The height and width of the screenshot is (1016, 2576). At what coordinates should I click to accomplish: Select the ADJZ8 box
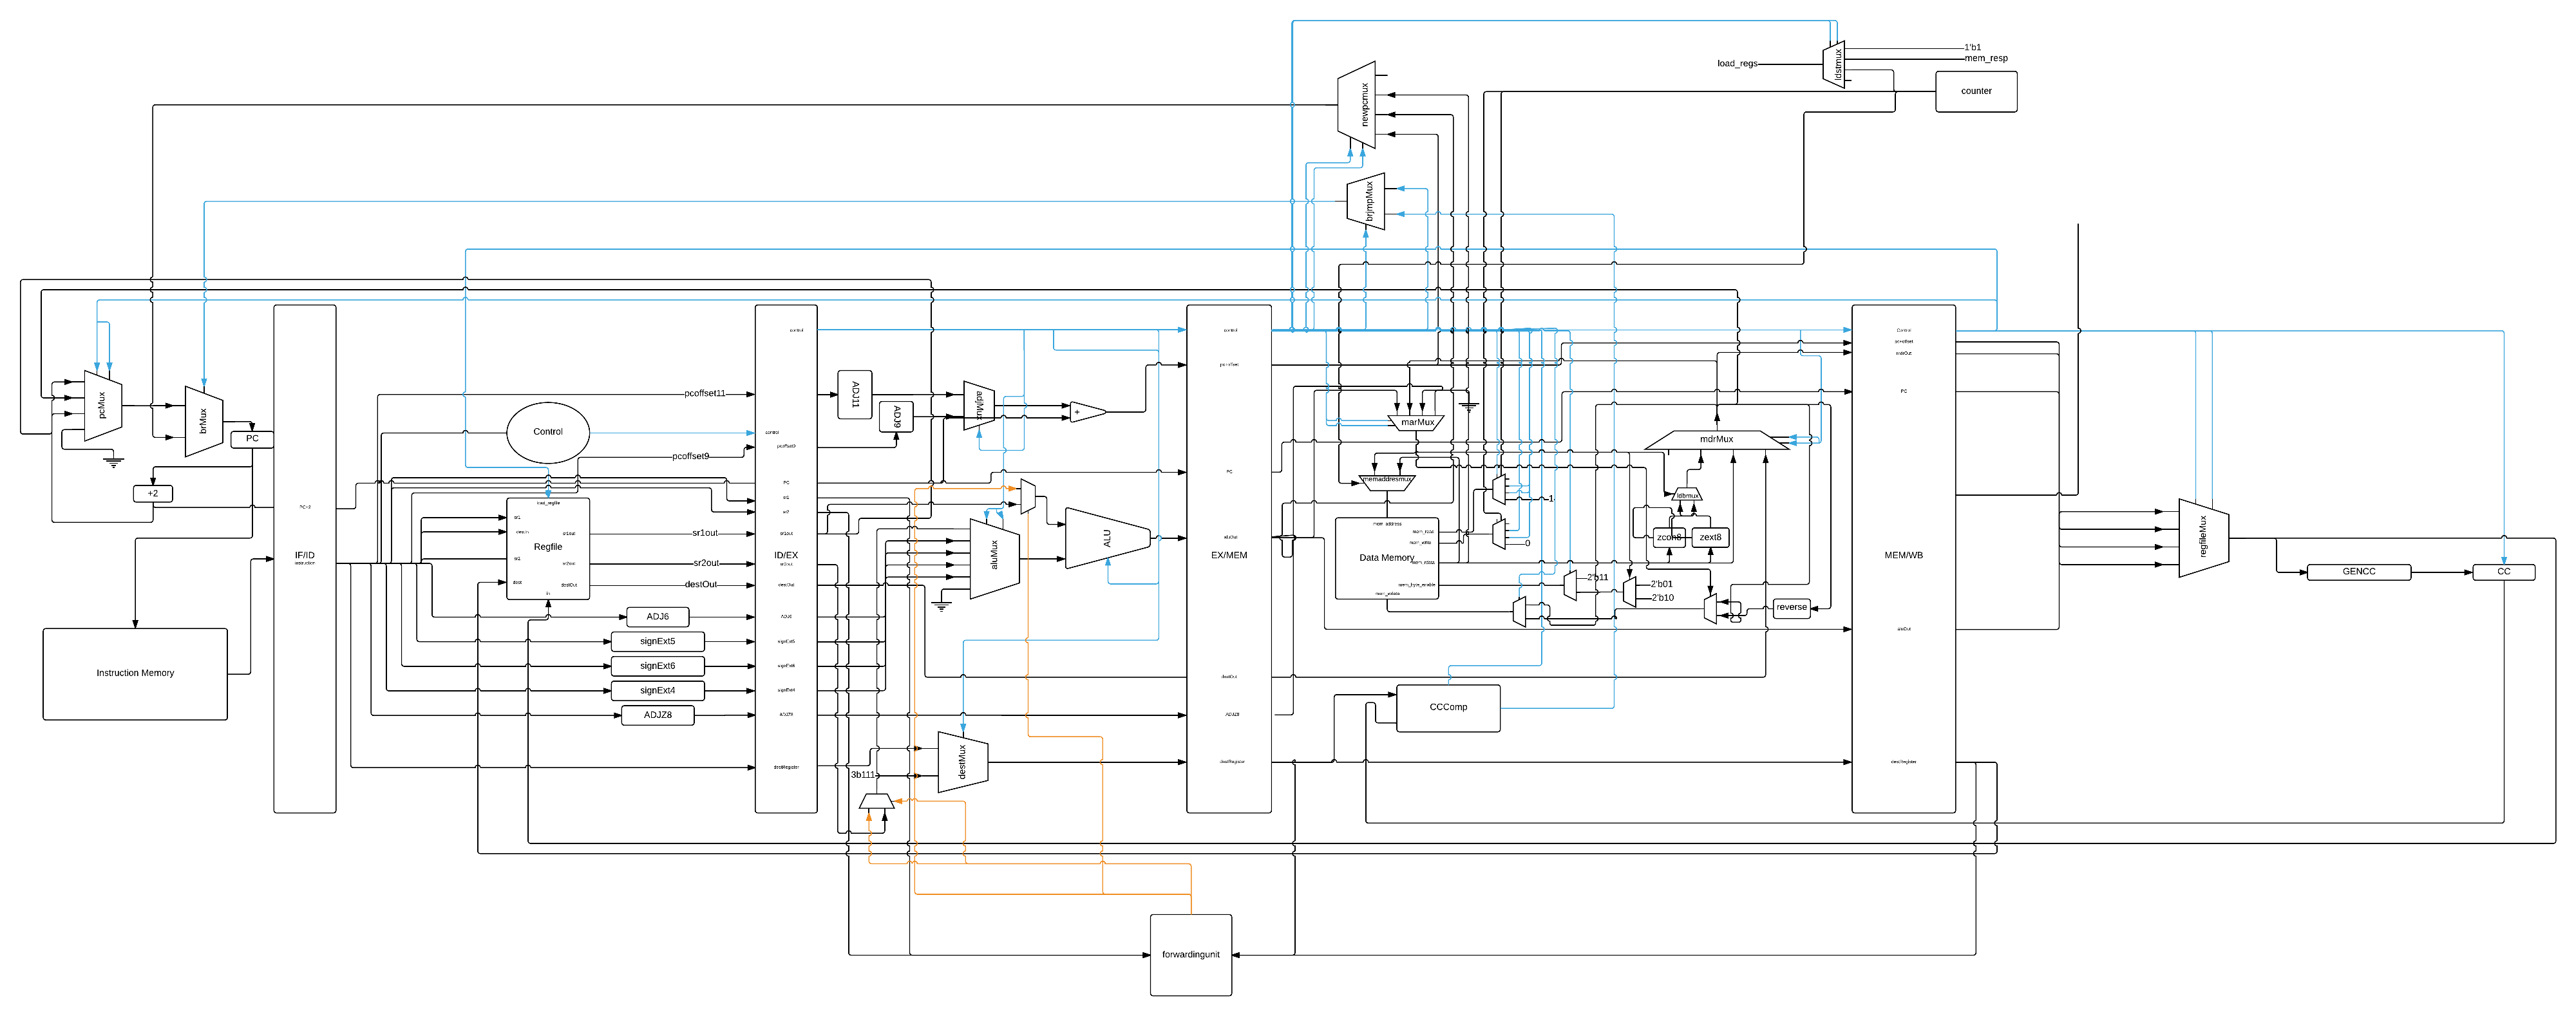658,716
